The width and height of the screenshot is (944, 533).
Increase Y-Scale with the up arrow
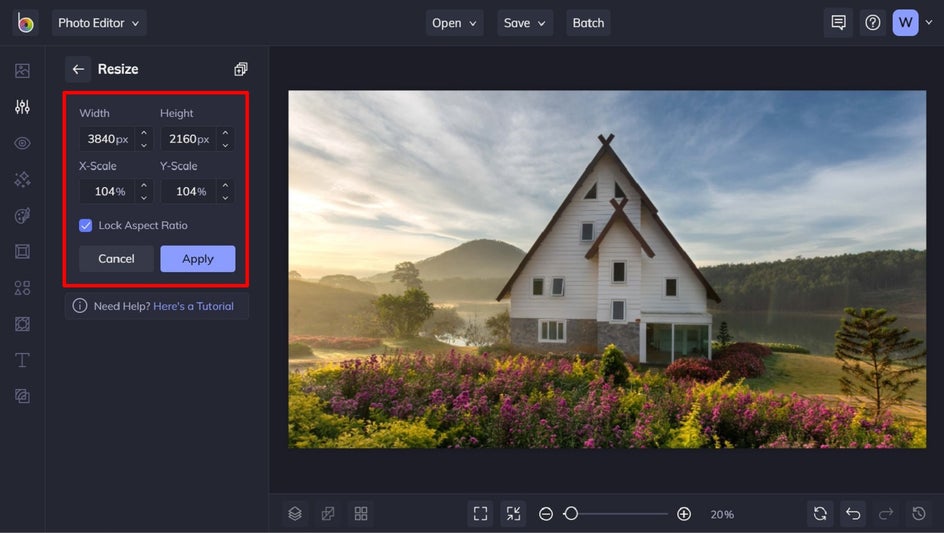point(225,185)
